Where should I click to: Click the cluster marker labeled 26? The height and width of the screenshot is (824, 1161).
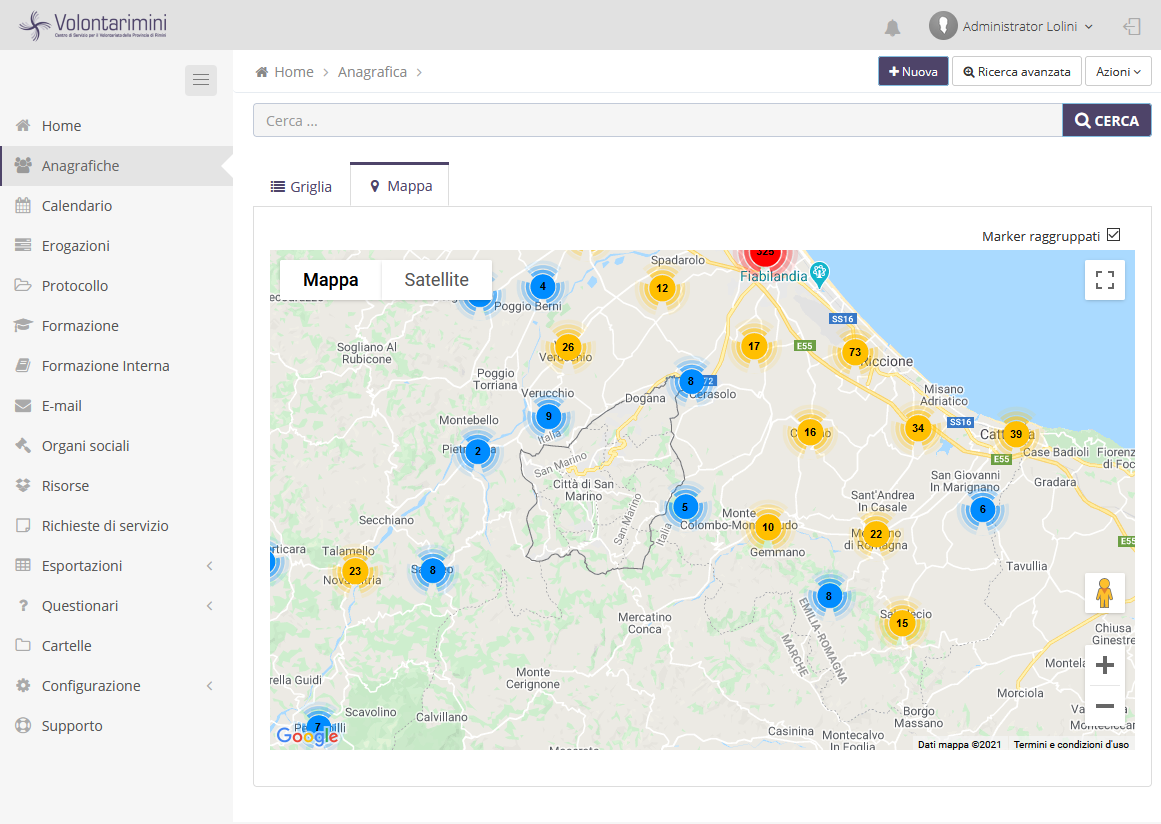tap(568, 346)
